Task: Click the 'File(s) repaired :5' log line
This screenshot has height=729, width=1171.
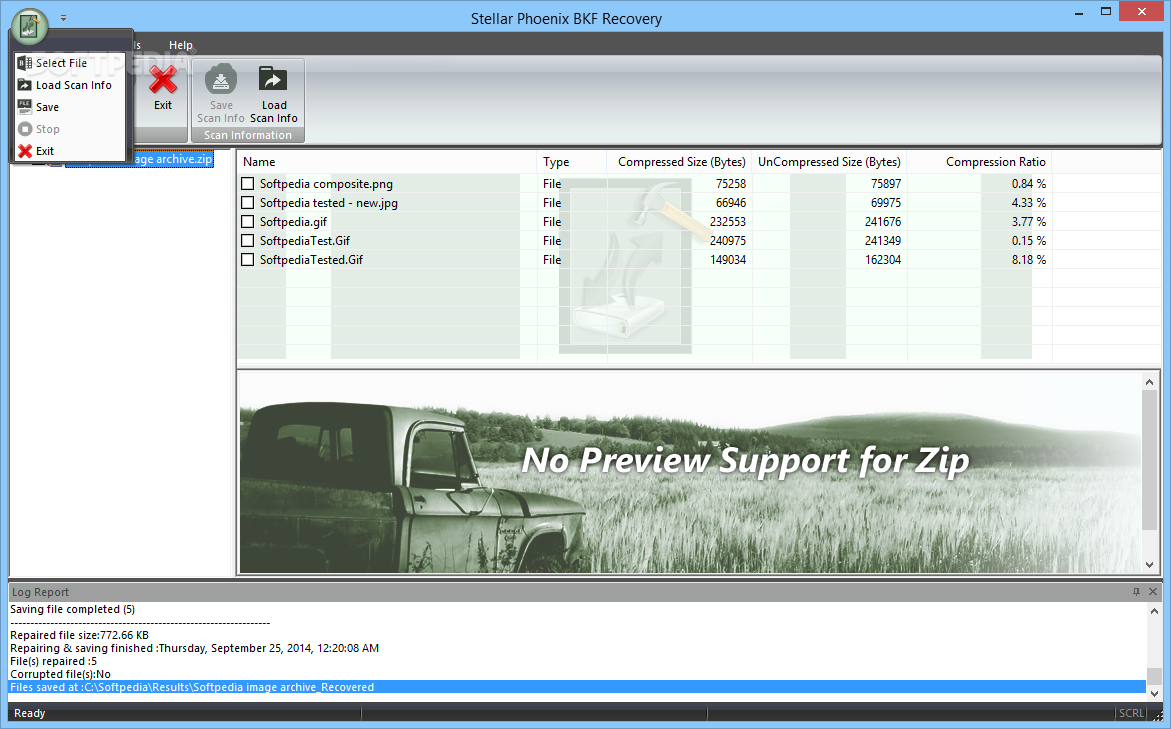Action: click(x=53, y=661)
